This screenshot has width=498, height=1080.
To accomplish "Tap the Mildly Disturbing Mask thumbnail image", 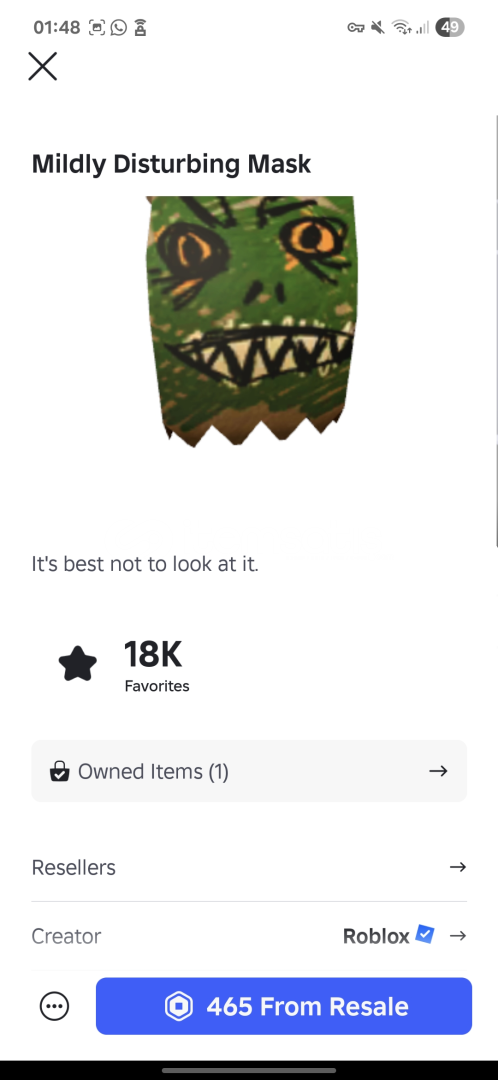I will click(251, 322).
